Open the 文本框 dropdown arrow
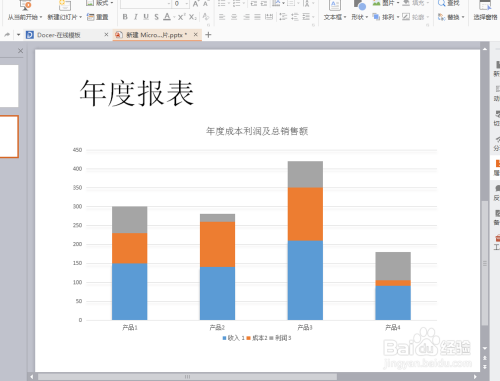This screenshot has width=500, height=381. pos(345,17)
